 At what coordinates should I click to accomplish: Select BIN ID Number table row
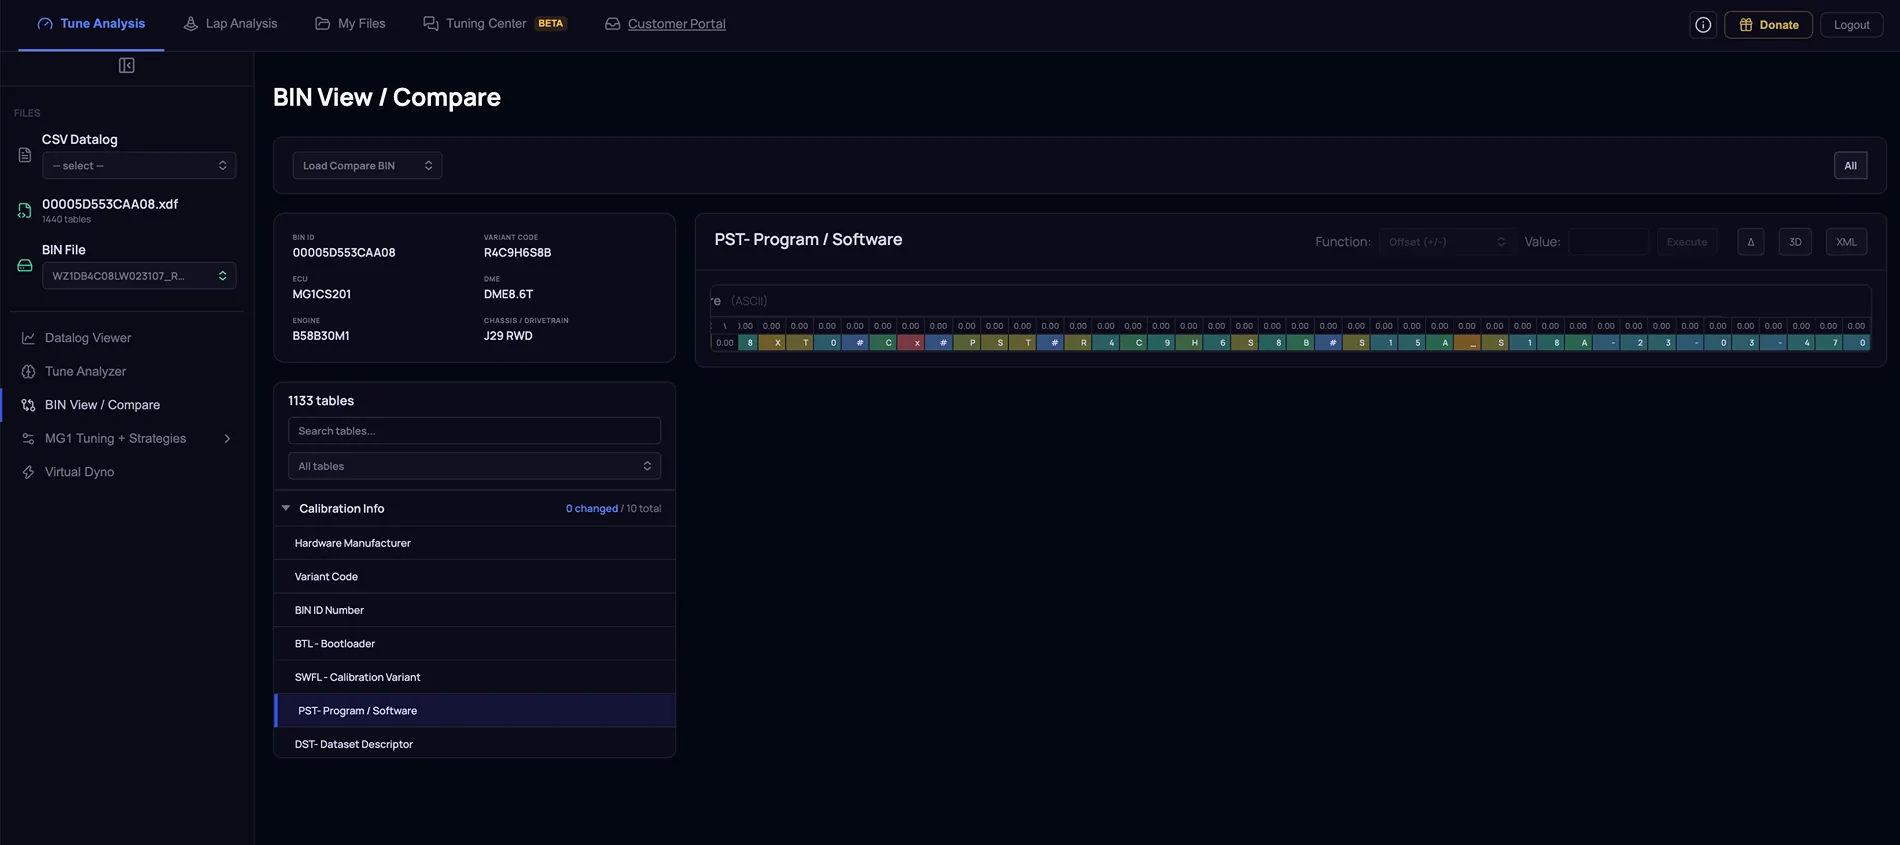(x=475, y=610)
